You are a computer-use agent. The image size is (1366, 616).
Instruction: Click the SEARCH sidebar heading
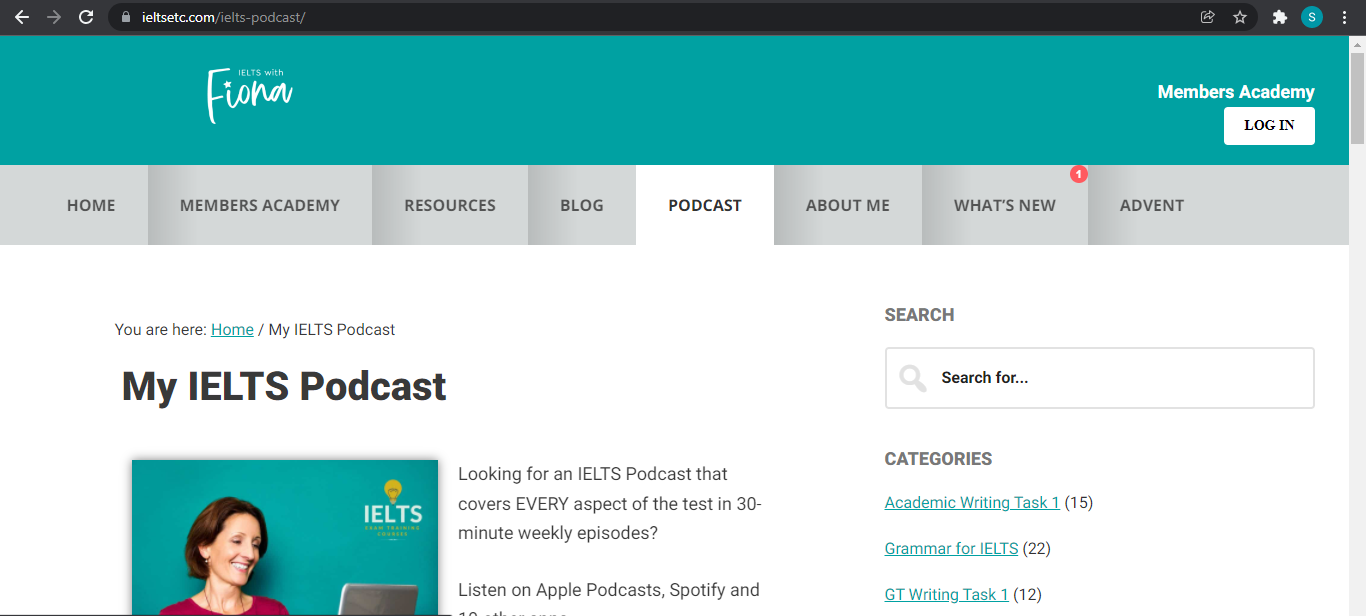[919, 315]
